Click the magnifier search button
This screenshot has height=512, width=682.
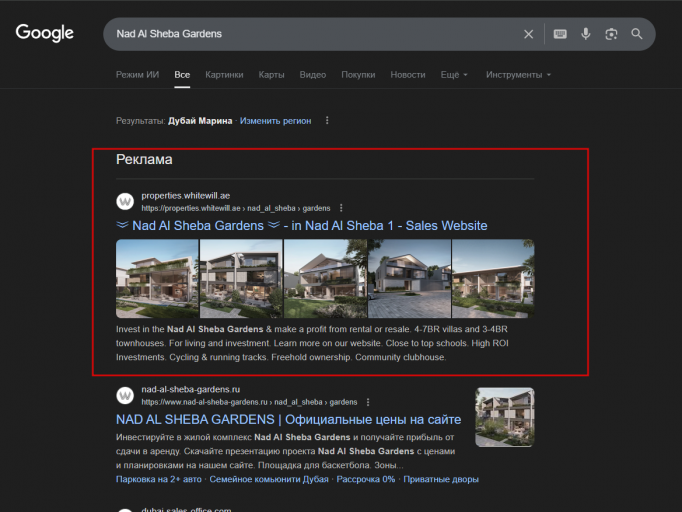coord(637,34)
